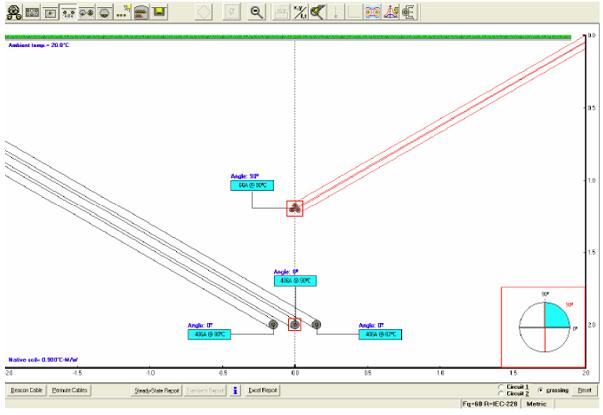Click the blue info icon near reports
603x415 pixels.
(235, 390)
